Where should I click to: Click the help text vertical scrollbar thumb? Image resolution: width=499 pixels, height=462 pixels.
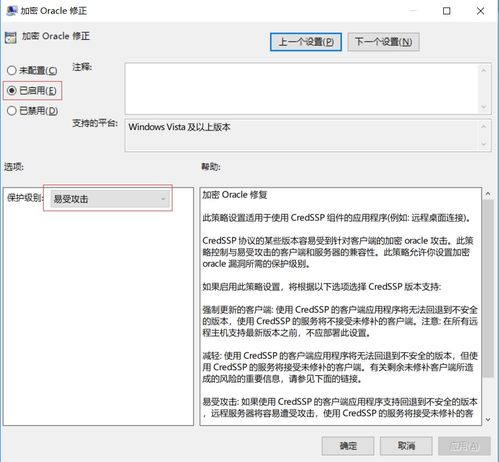click(488, 288)
